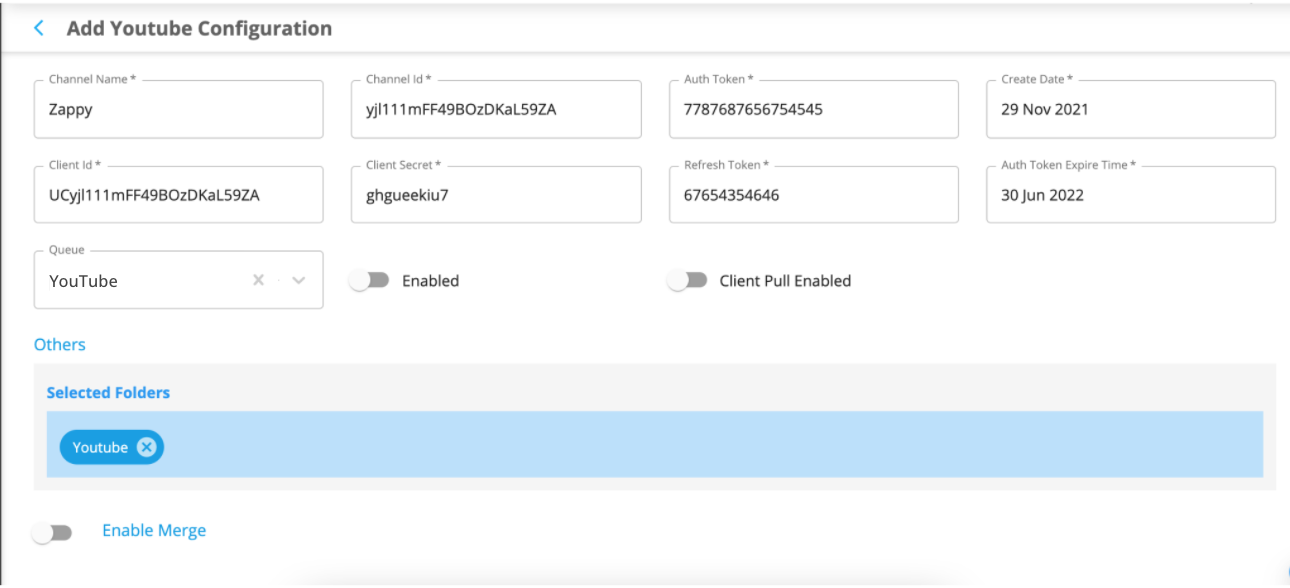
Task: Remove the Youtube folder chip
Action: [x=146, y=447]
